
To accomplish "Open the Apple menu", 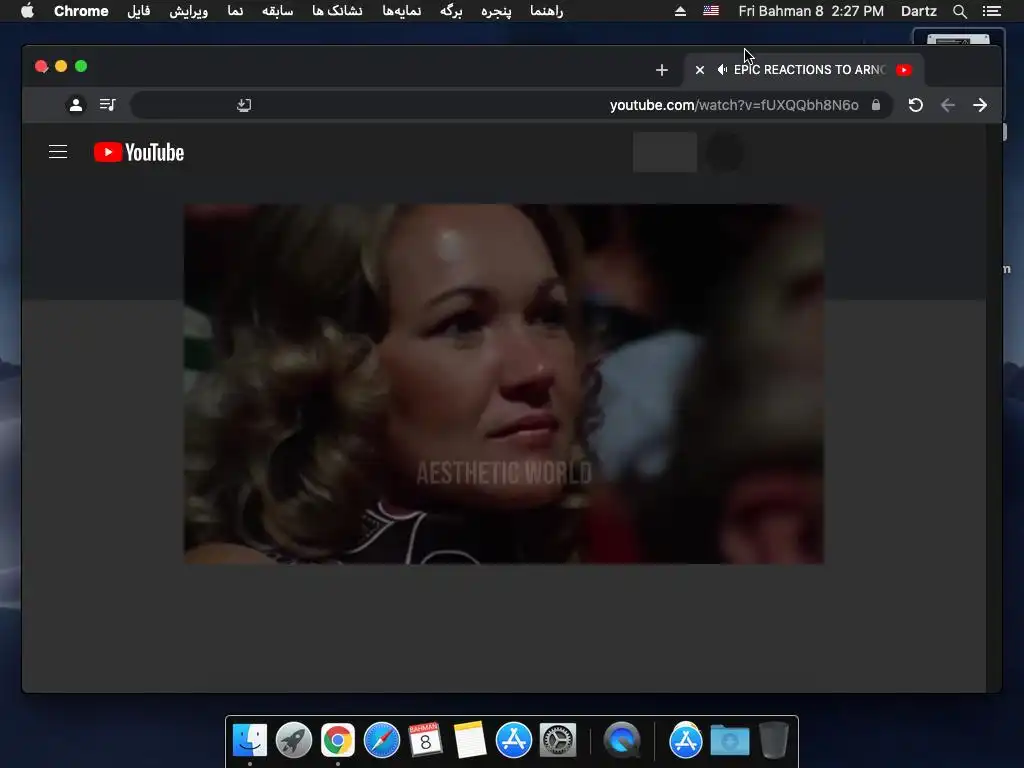I will [27, 11].
